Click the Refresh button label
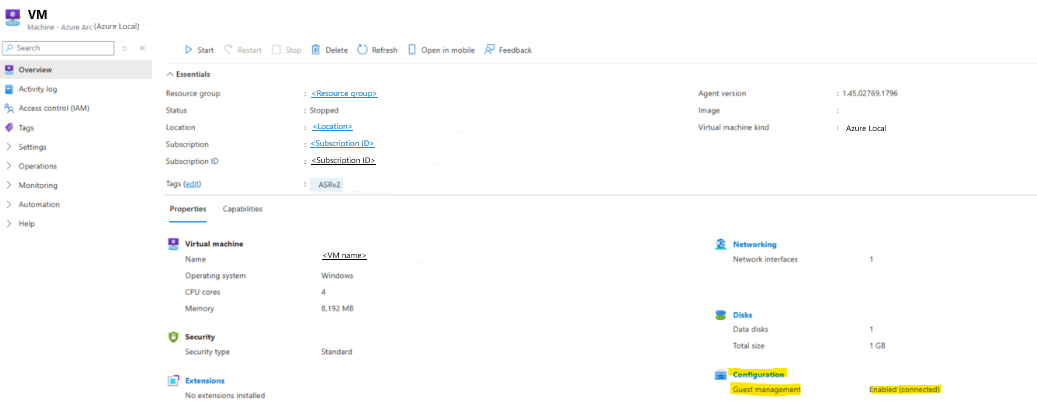1037x419 pixels. 385,50
